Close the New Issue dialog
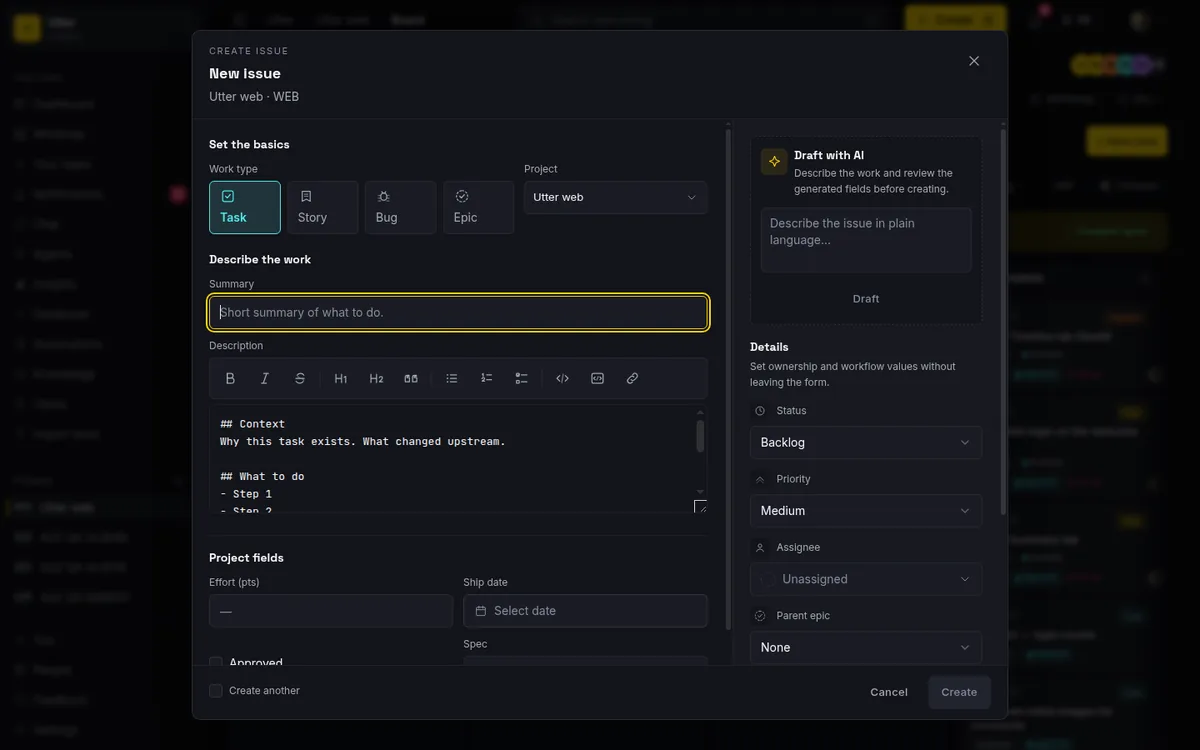 click(x=974, y=61)
